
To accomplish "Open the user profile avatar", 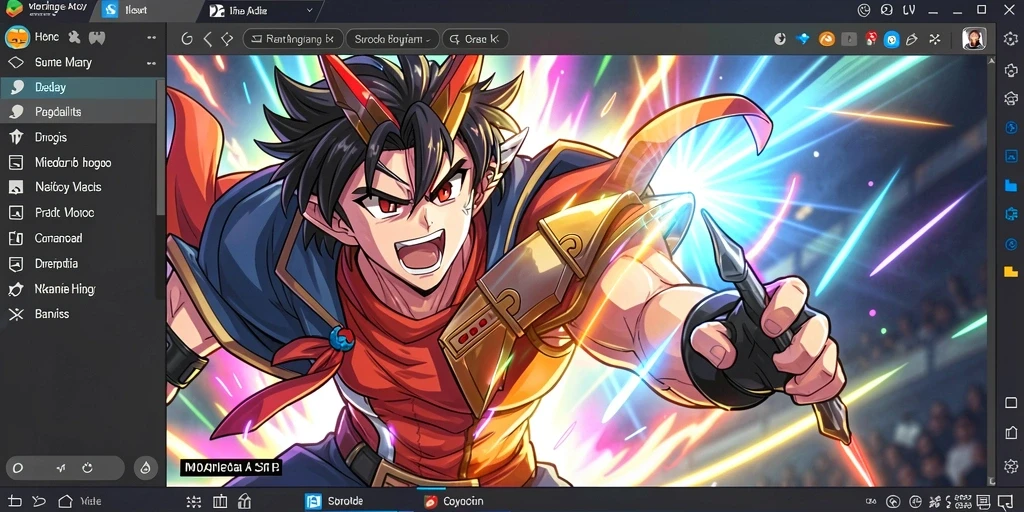I will (x=974, y=39).
